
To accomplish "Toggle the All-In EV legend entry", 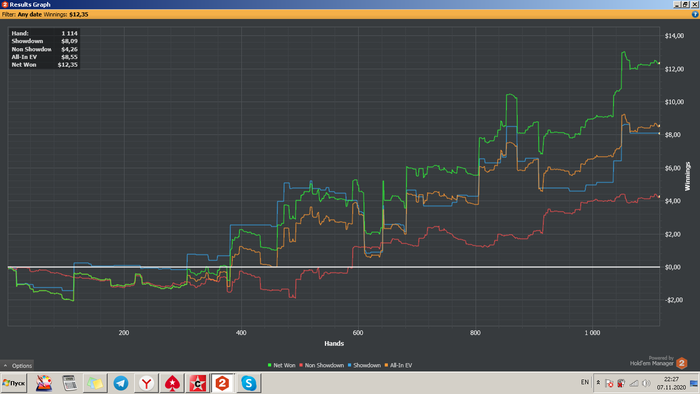I will coord(398,365).
